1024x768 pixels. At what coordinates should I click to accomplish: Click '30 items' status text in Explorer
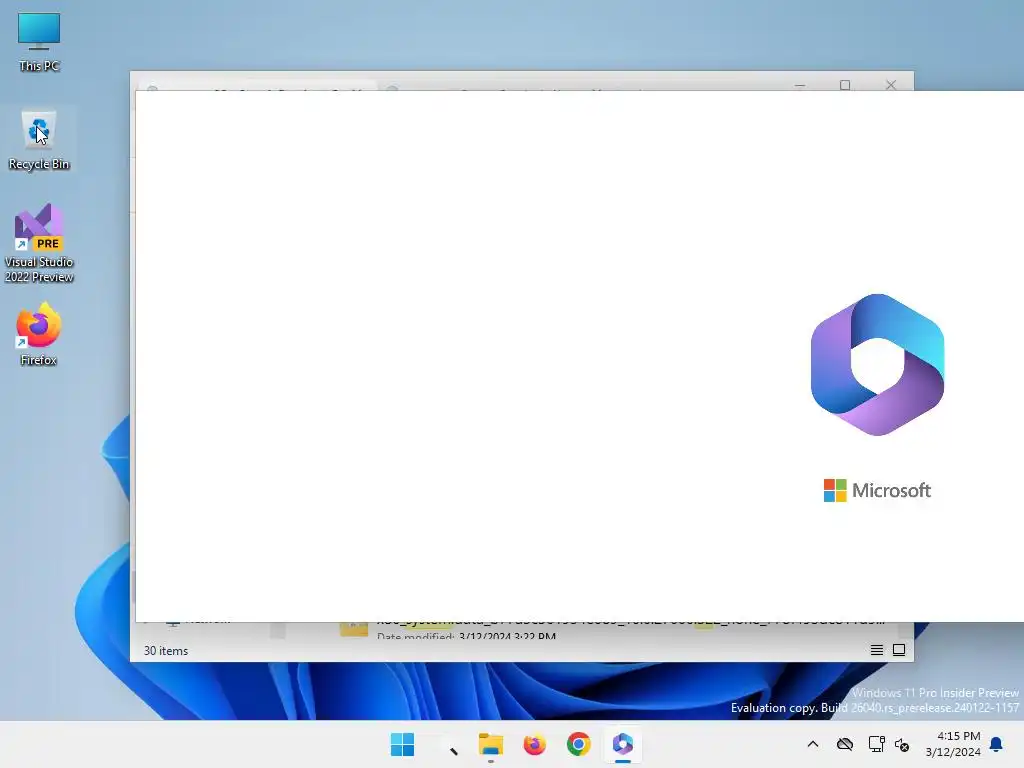[166, 650]
